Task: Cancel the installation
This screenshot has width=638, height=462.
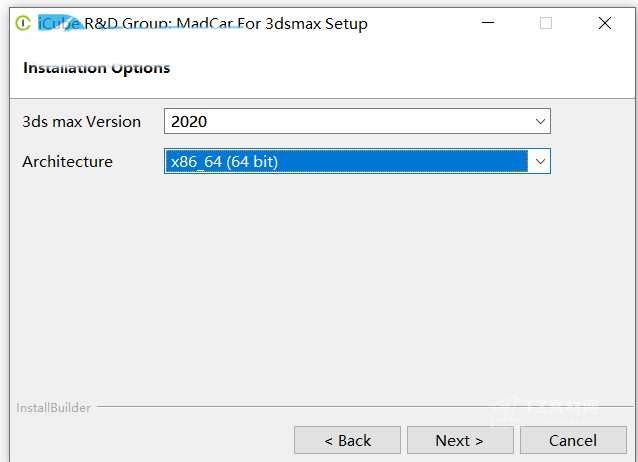Action: tap(573, 440)
